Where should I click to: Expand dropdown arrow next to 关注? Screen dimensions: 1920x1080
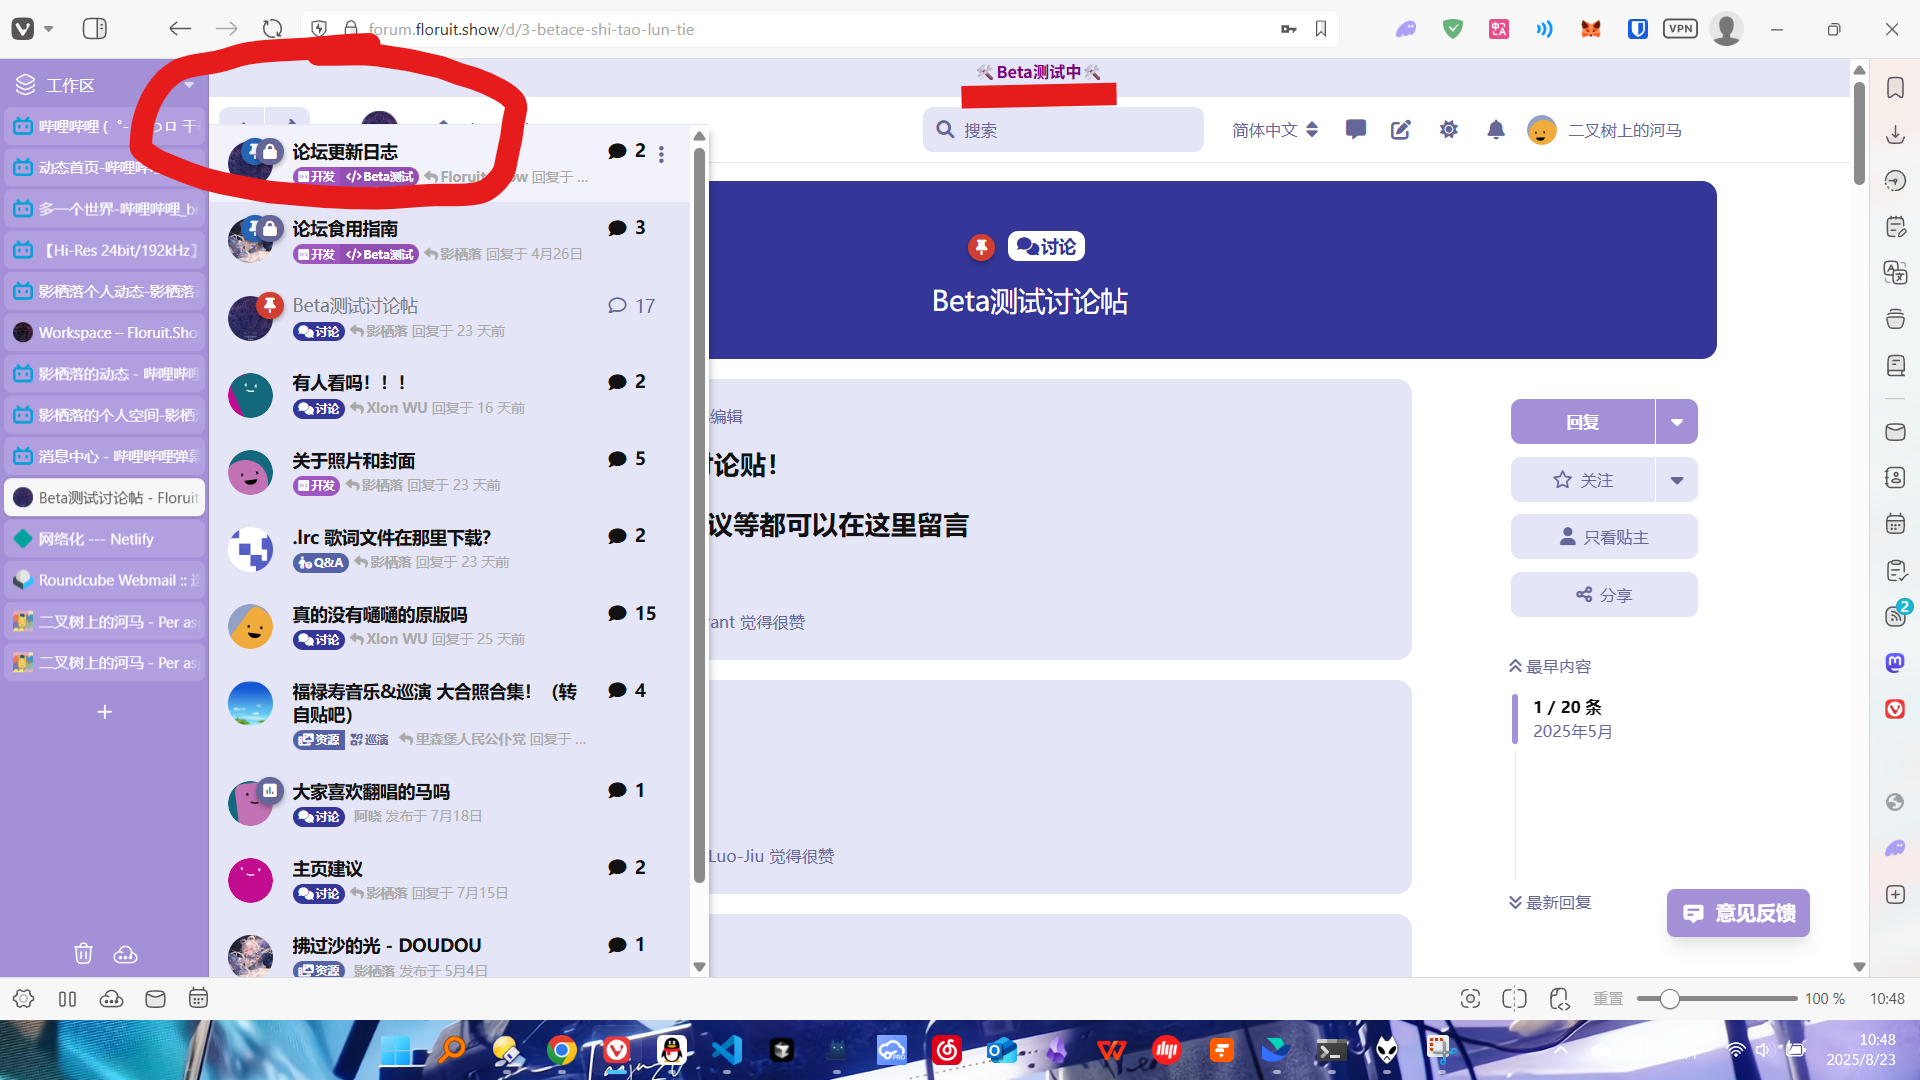pos(1677,480)
